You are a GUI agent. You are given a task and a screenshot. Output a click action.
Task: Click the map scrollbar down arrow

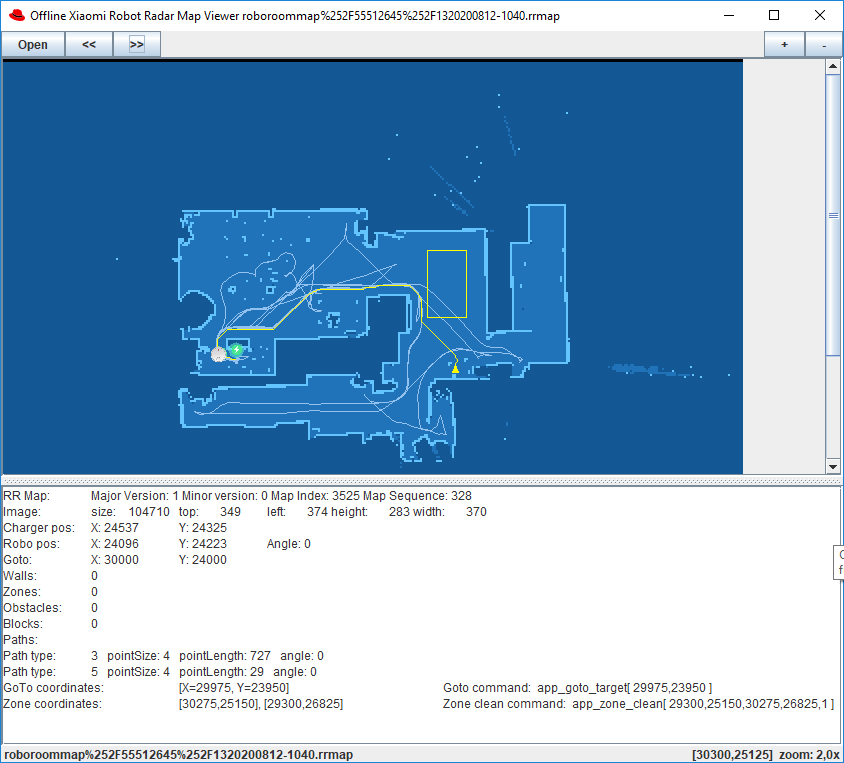(832, 466)
